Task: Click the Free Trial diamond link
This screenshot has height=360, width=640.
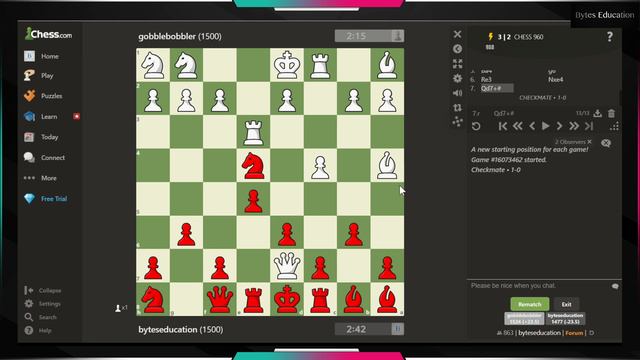Action: click(x=46, y=199)
